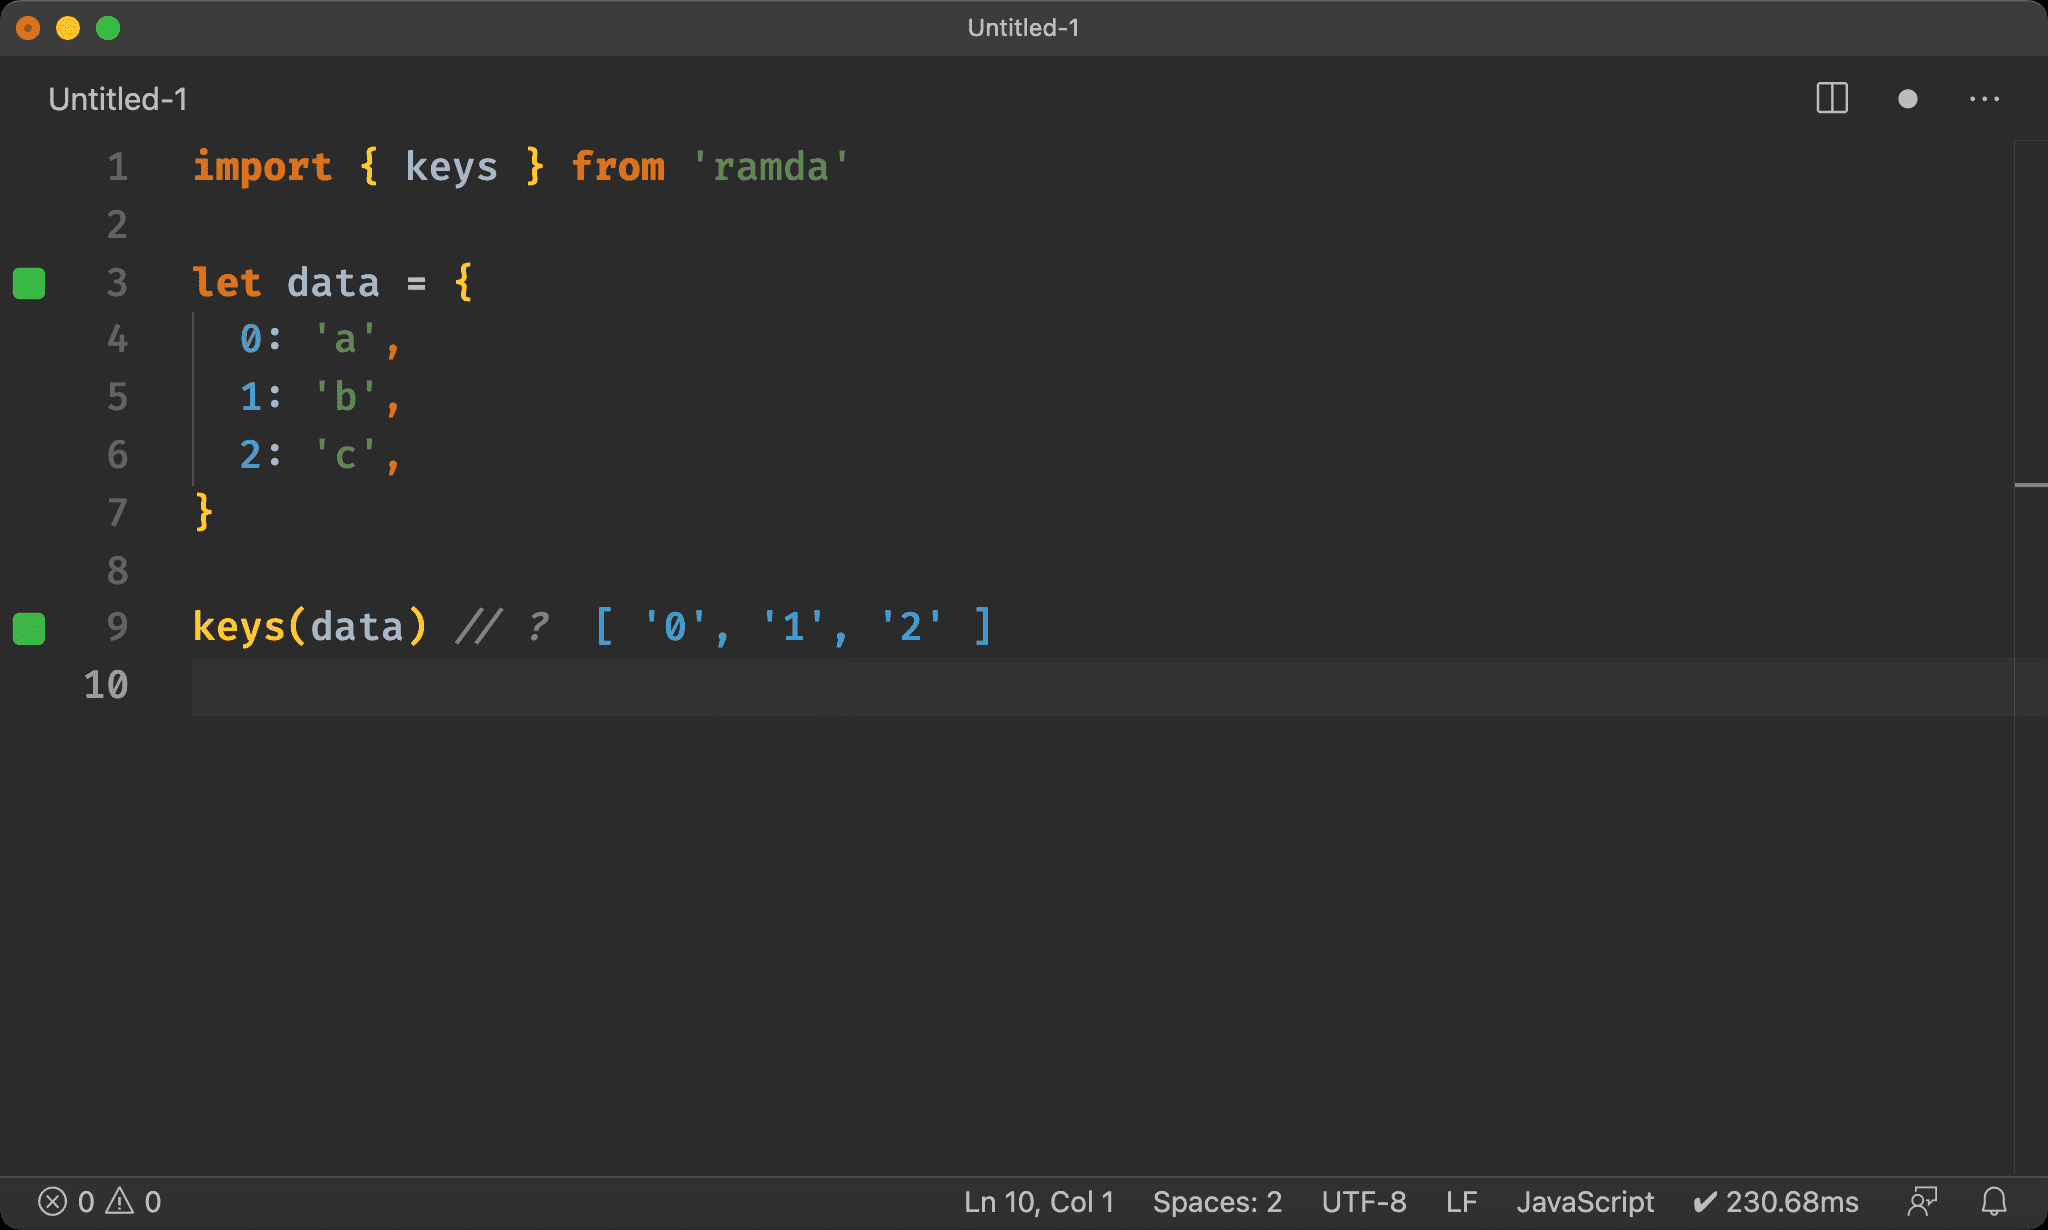The width and height of the screenshot is (2048, 1230).
Task: Change end of line sequence LF
Action: (1461, 1201)
